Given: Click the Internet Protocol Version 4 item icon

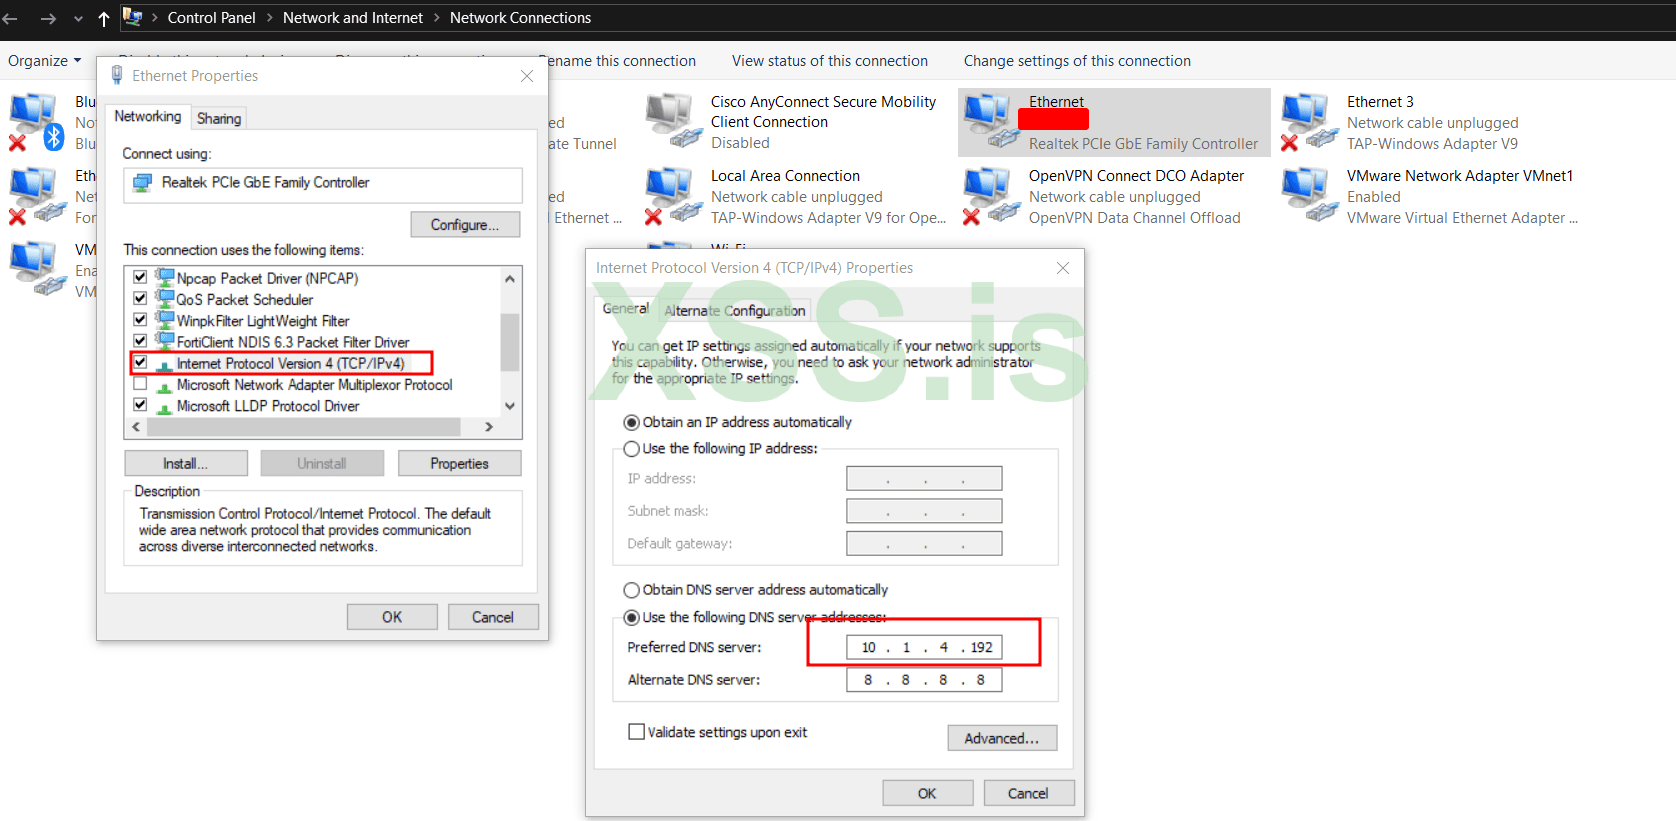Looking at the screenshot, I should tap(165, 364).
